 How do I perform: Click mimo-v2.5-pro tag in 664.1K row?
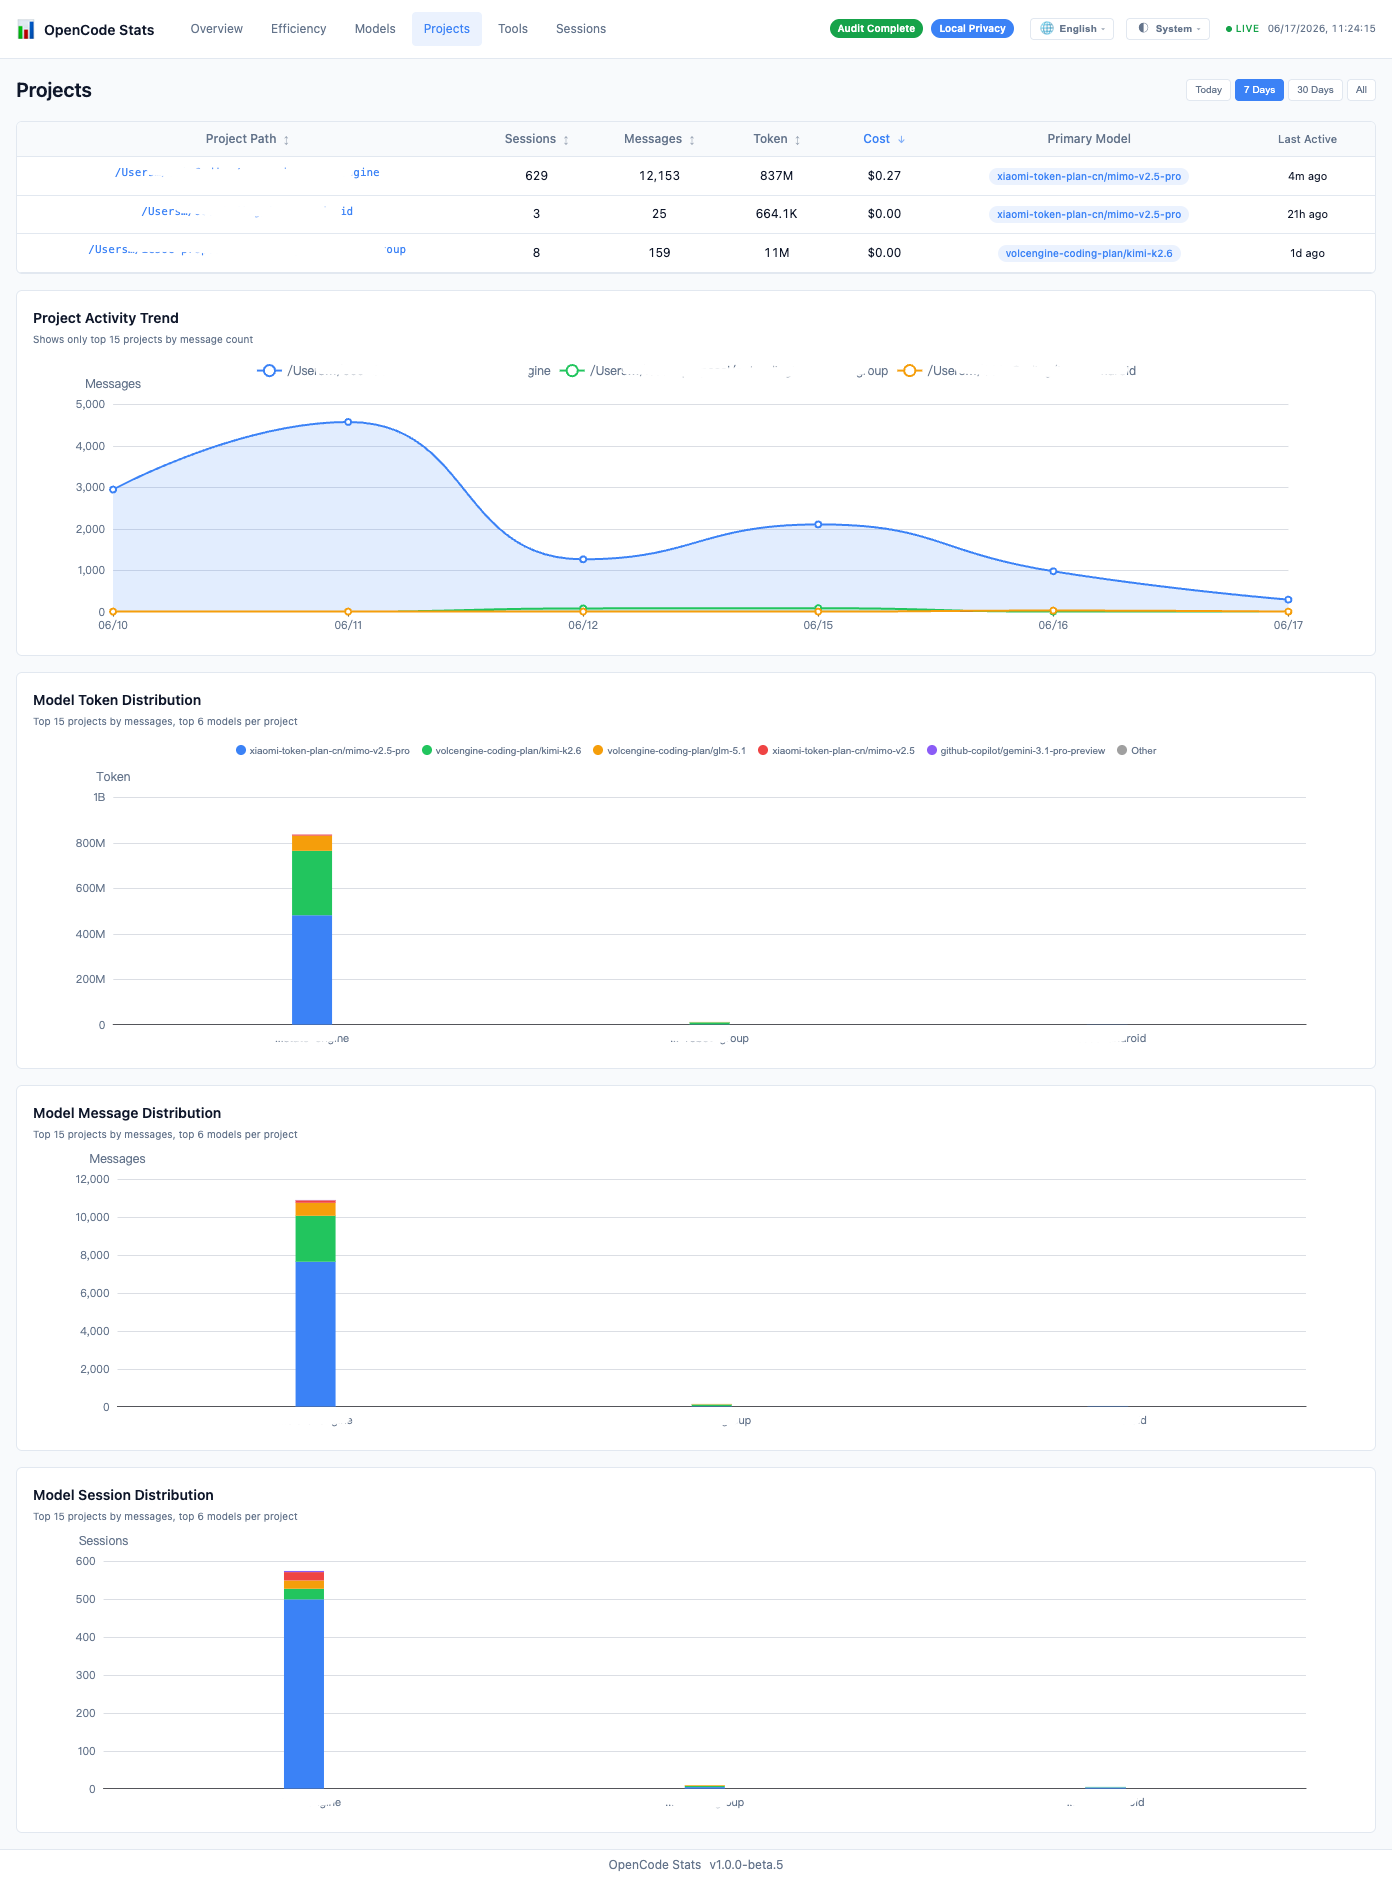click(x=1089, y=214)
